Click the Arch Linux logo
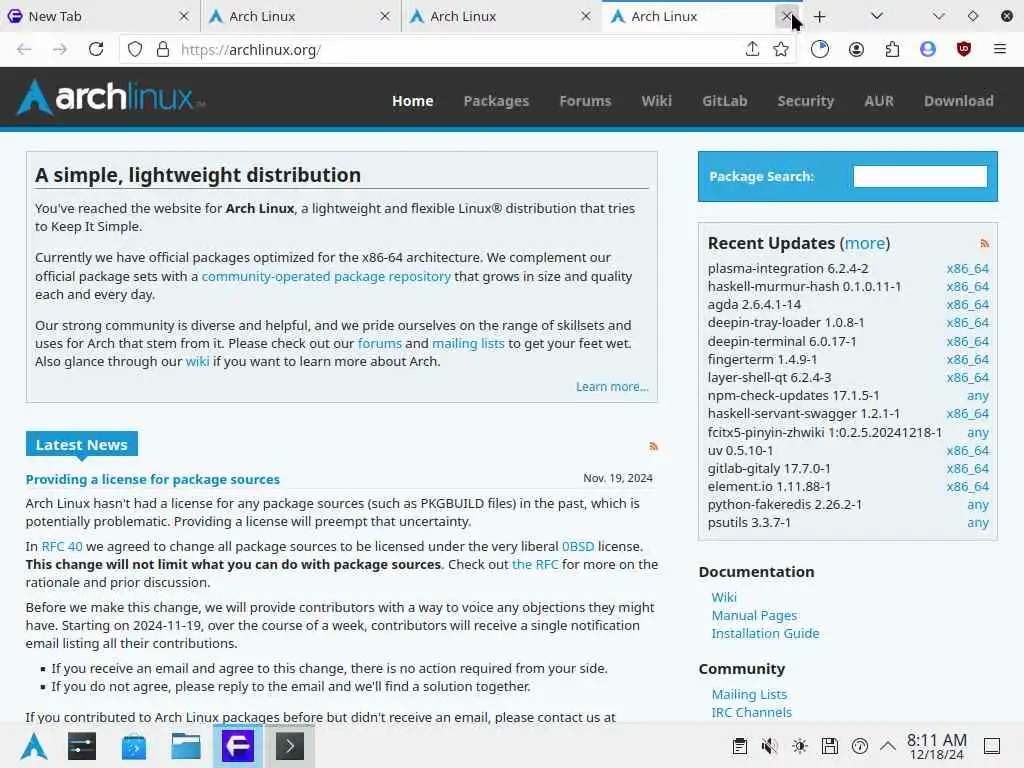 click(110, 97)
